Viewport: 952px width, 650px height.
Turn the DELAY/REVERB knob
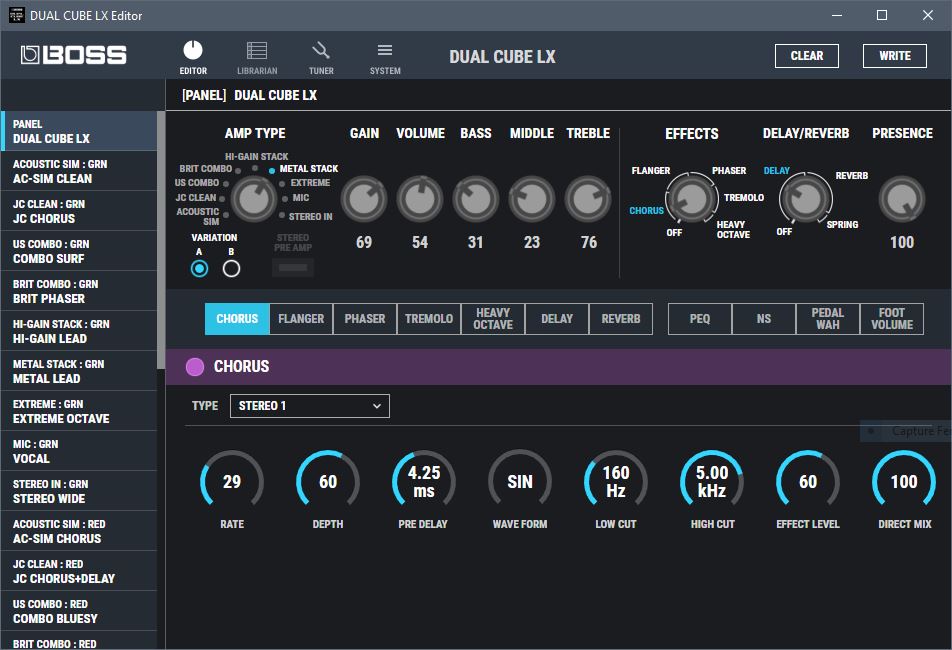pyautogui.click(x=805, y=199)
